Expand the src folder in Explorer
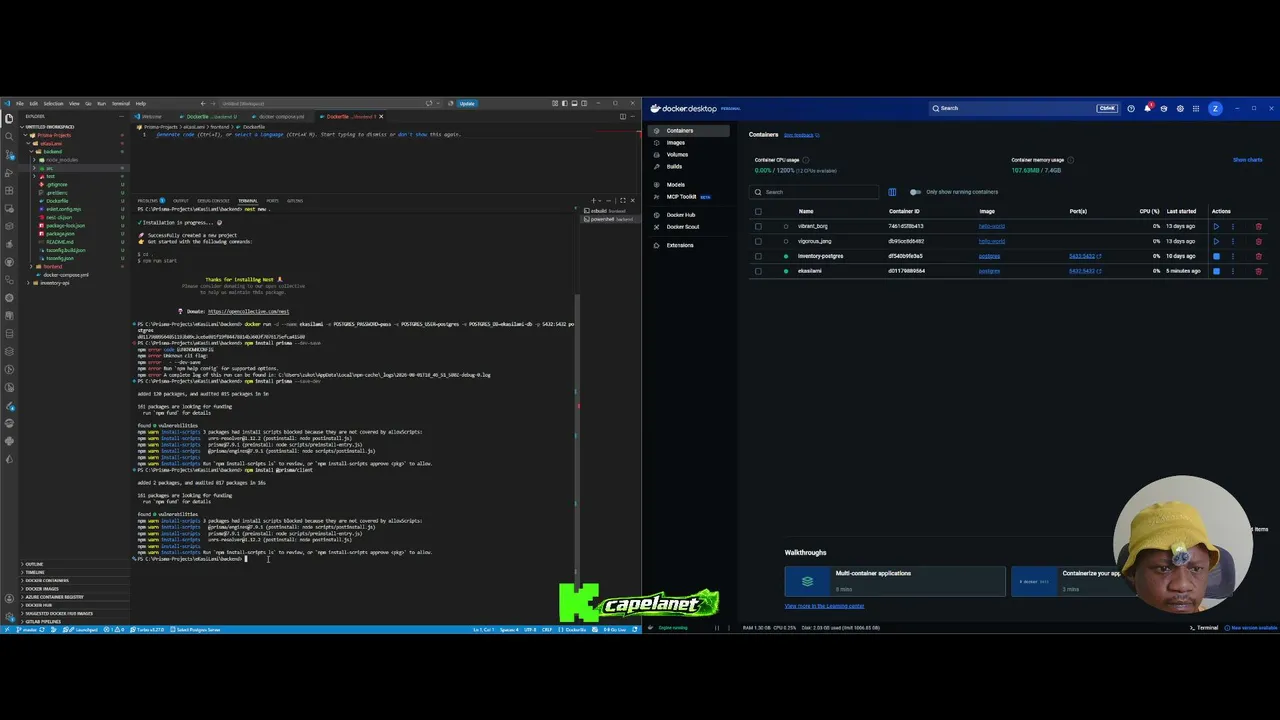The height and width of the screenshot is (720, 1280). coord(49,168)
